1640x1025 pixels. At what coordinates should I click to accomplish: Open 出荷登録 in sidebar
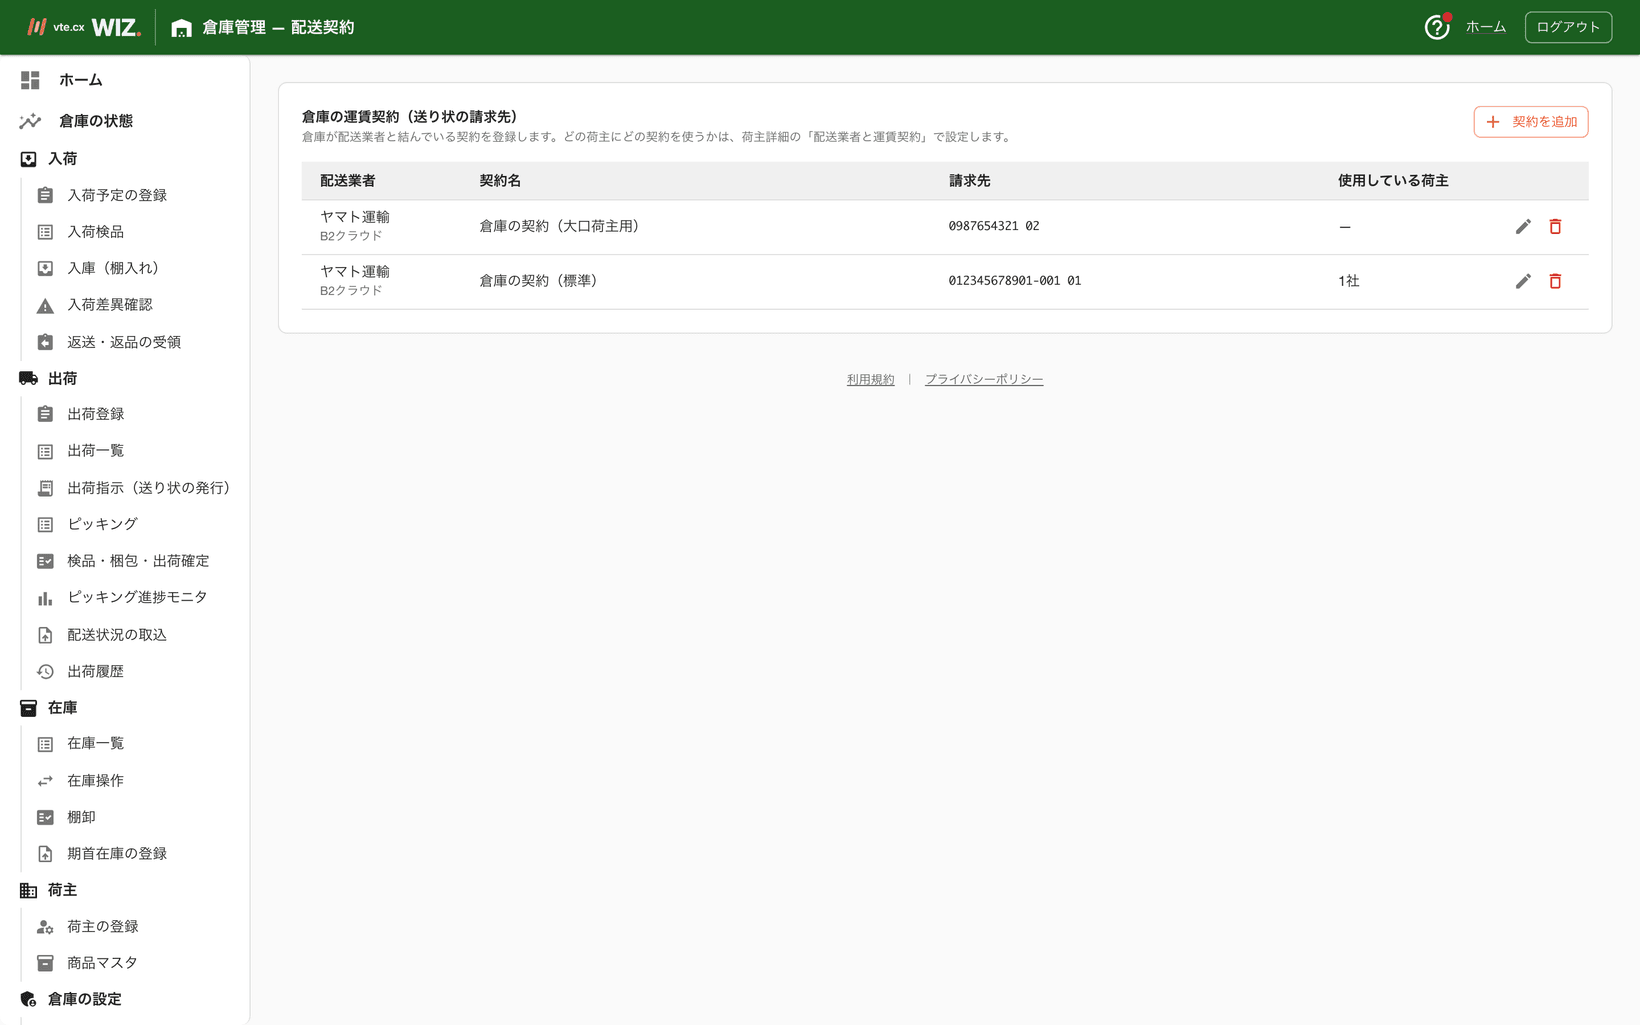[x=95, y=414]
